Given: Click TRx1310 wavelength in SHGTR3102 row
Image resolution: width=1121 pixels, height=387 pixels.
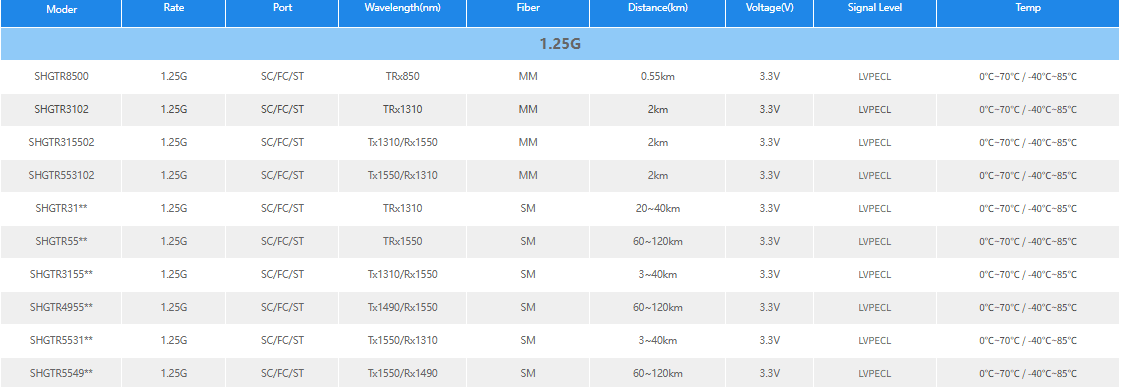Looking at the screenshot, I should click(403, 109).
